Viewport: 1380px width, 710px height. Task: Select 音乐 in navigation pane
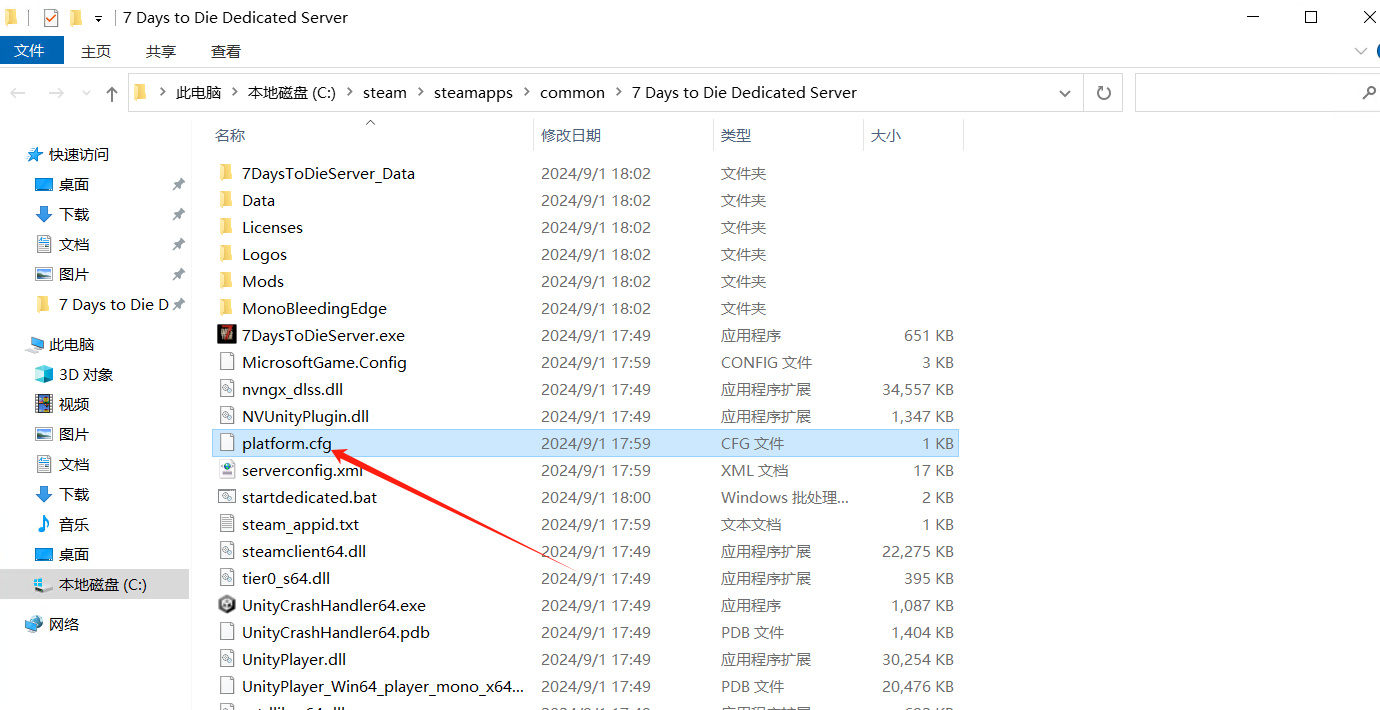coord(74,525)
